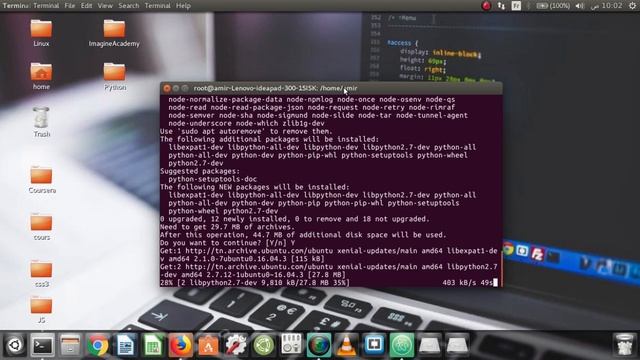Open the second drive icon in the dock
Viewport: 640px width, 360px height.
(457, 345)
